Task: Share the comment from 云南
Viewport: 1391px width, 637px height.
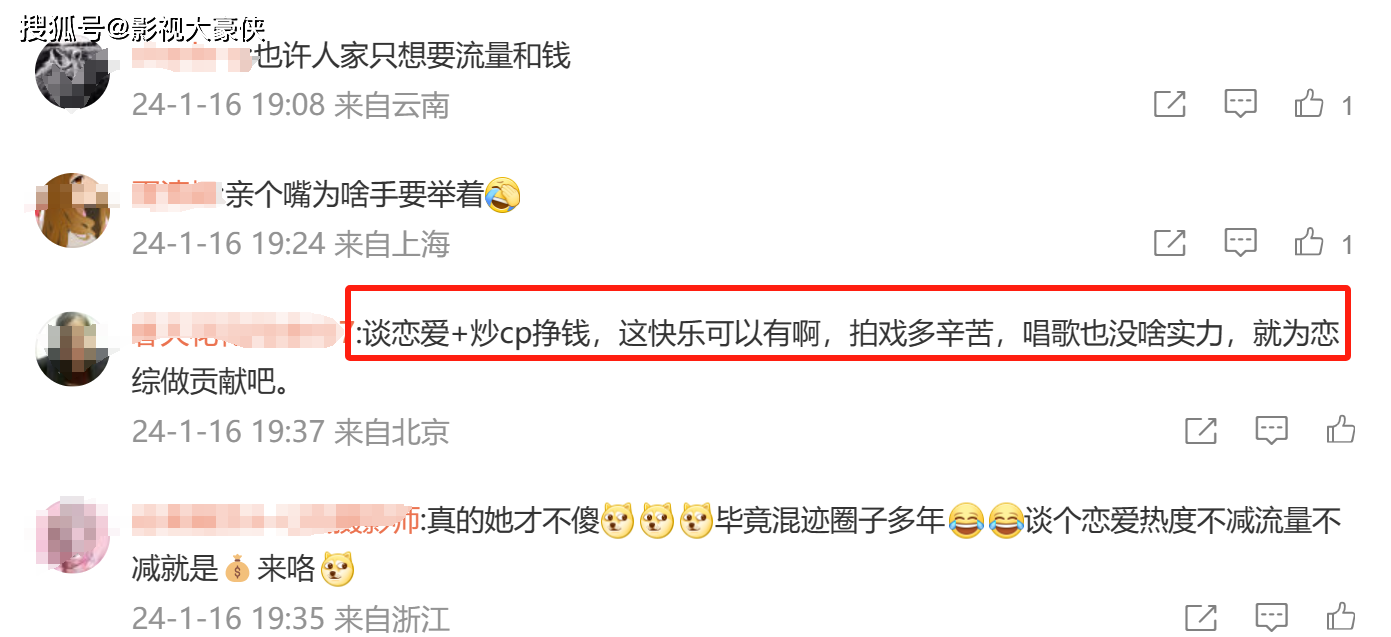Action: coord(1170,104)
